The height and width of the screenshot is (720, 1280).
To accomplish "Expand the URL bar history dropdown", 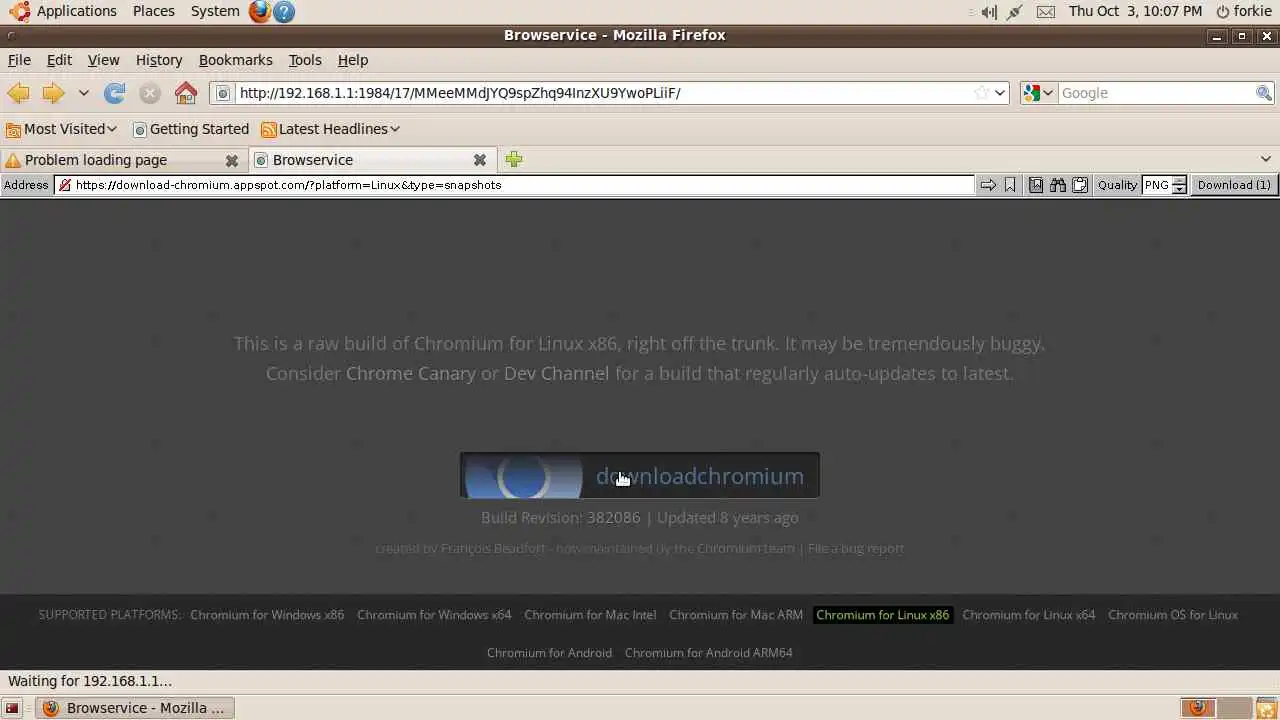I will tap(1000, 93).
